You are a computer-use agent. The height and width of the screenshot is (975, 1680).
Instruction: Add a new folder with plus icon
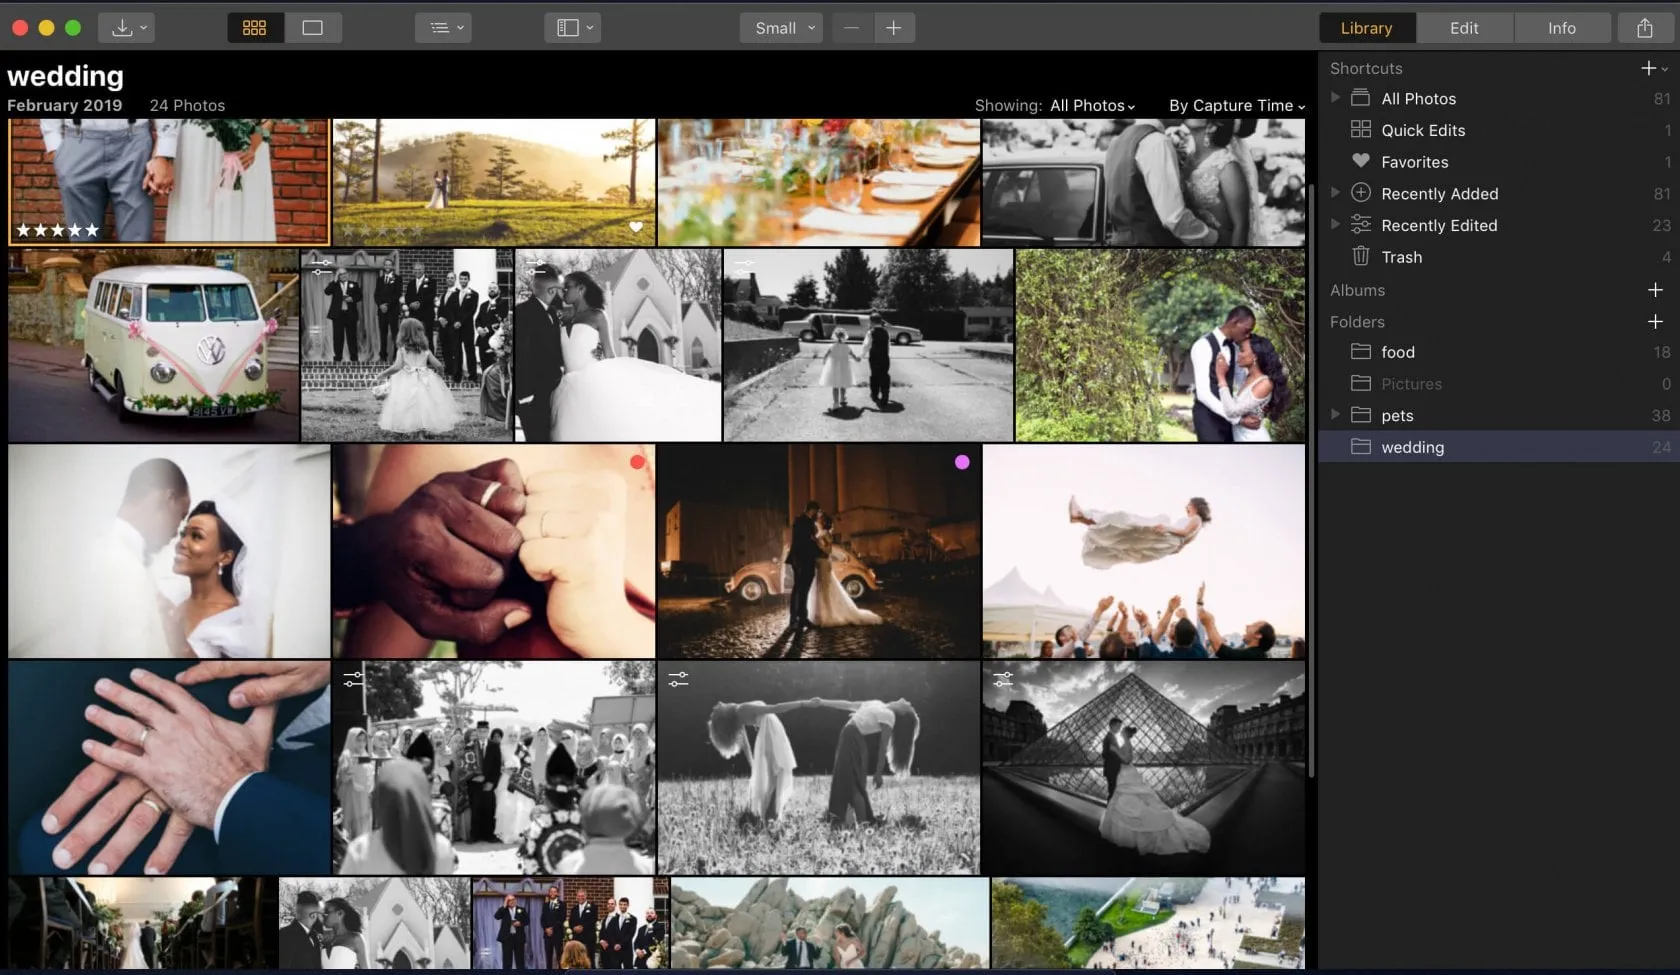click(x=1655, y=322)
